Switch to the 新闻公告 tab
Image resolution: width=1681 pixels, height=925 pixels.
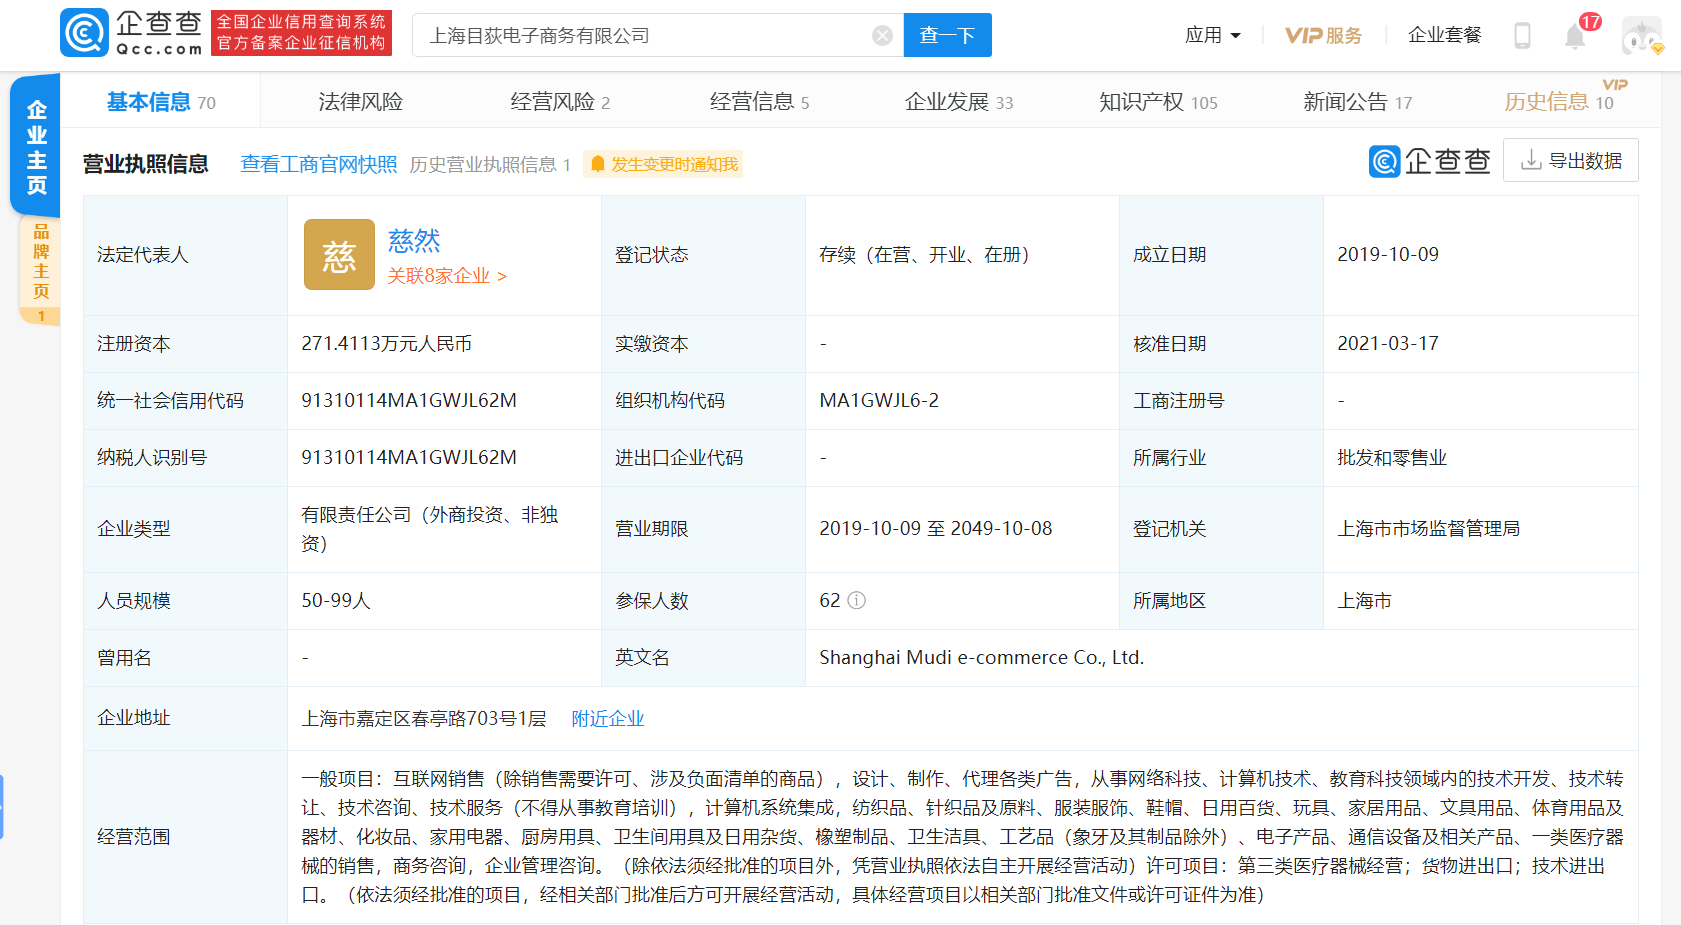[x=1358, y=102]
